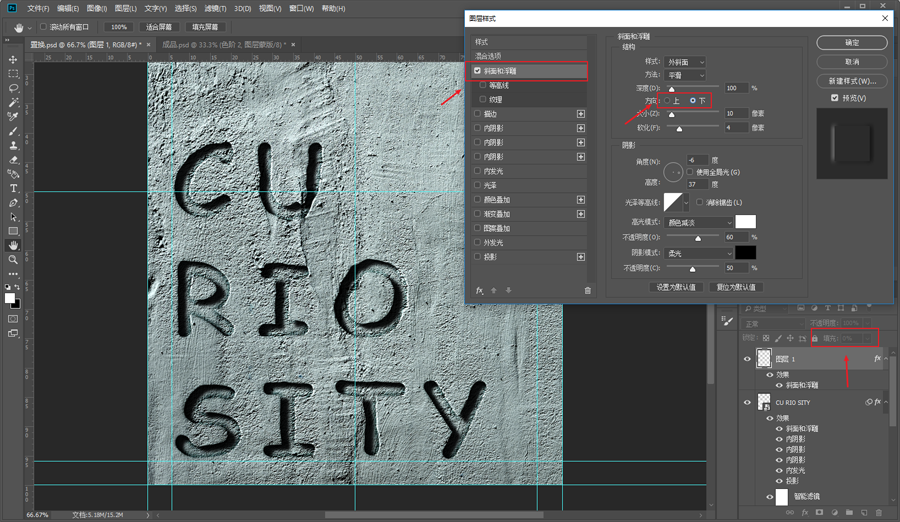Choose the 上 direction radio button
This screenshot has height=522, width=900.
pos(668,101)
